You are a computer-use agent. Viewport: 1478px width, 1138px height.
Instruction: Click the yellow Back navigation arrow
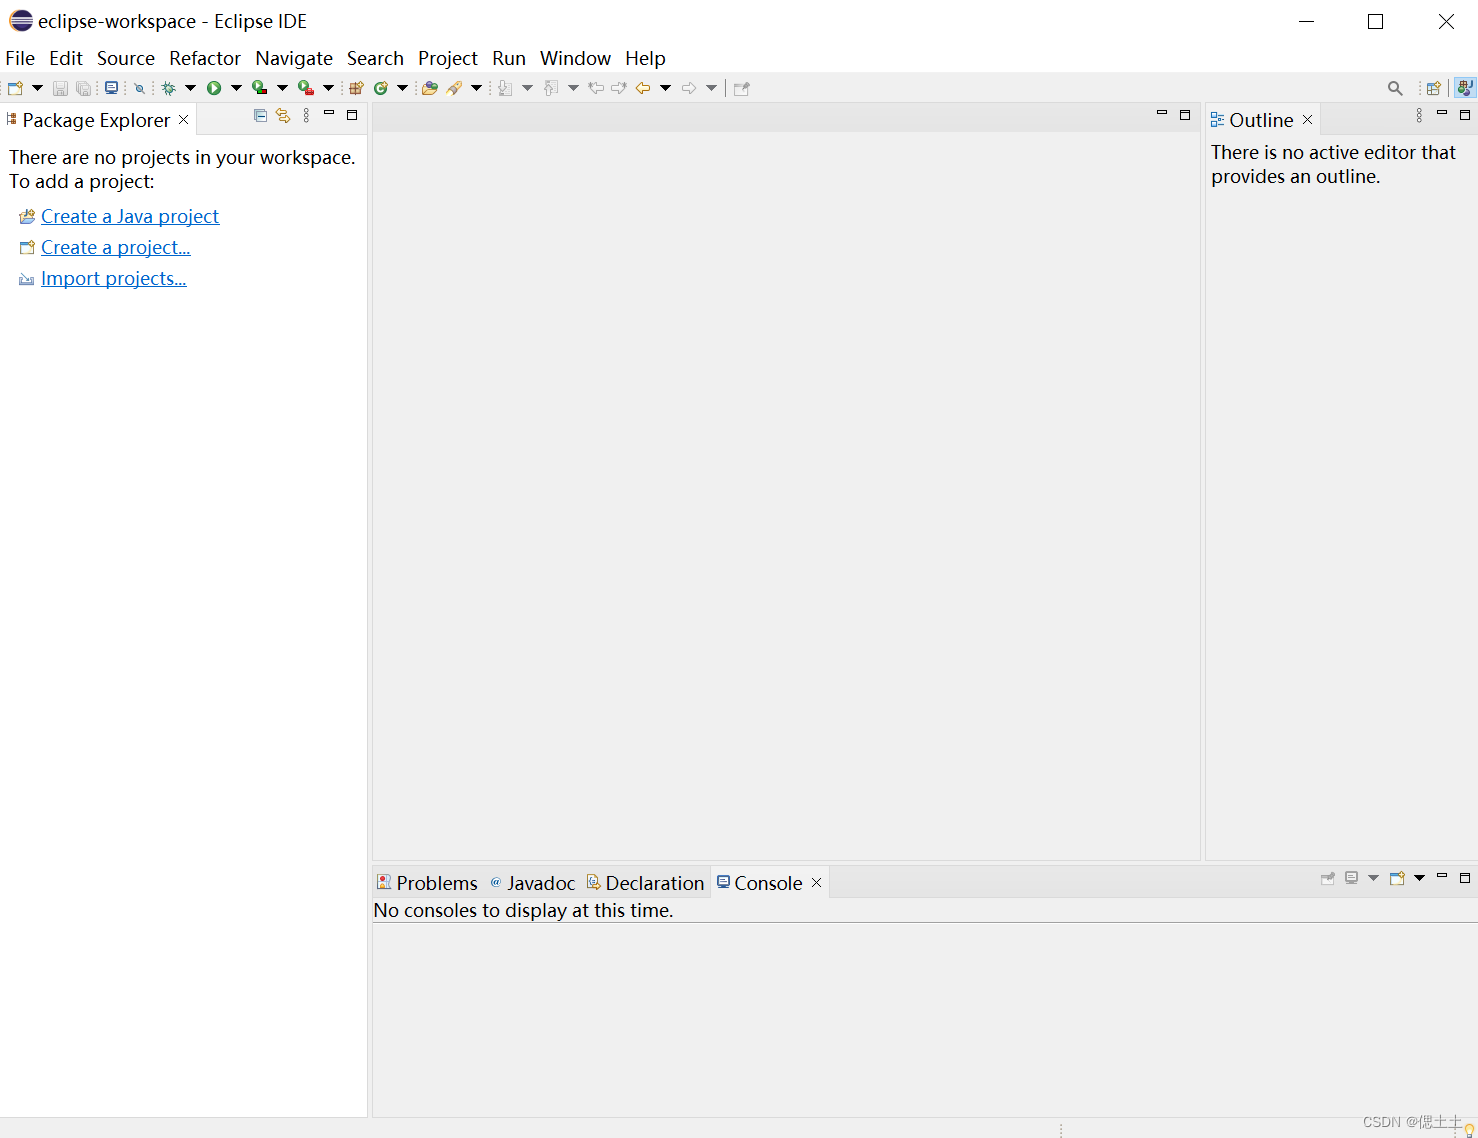click(643, 88)
